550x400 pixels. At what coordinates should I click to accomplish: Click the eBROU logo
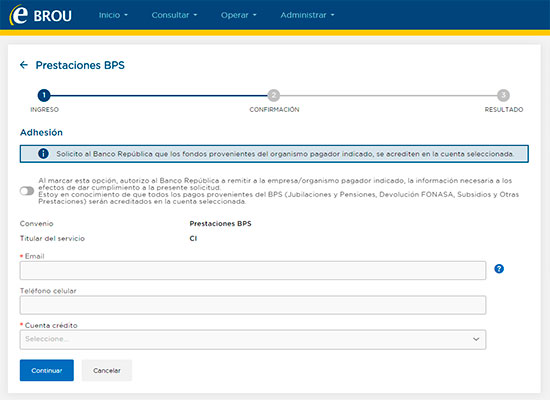tap(41, 15)
